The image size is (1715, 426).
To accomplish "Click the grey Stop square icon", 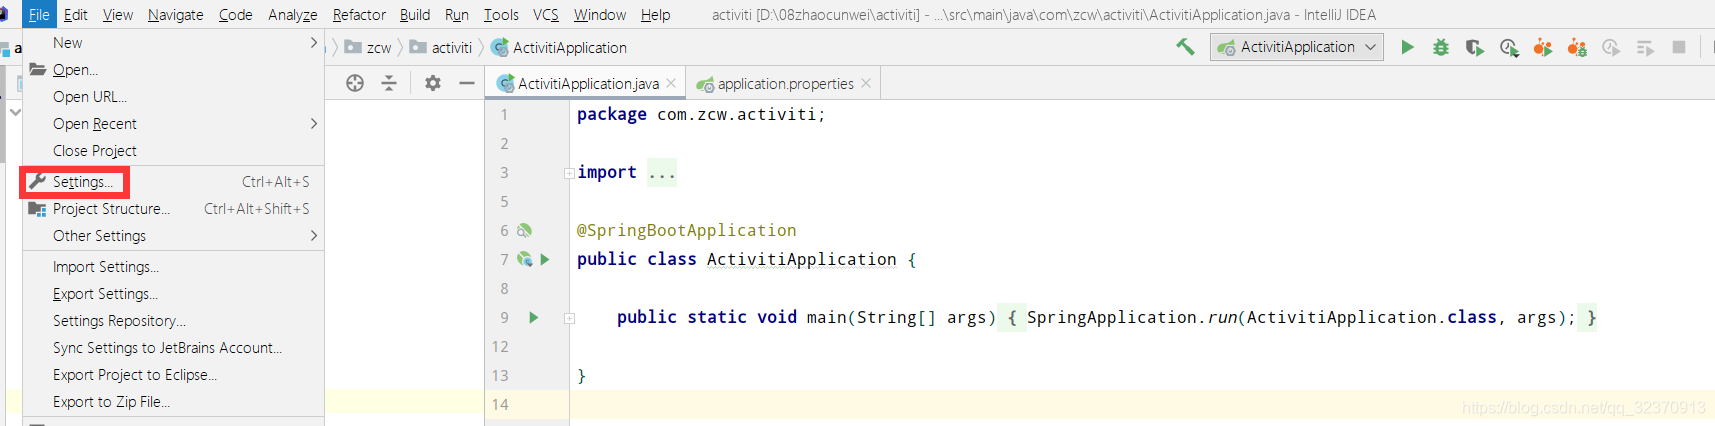I will pos(1679,47).
